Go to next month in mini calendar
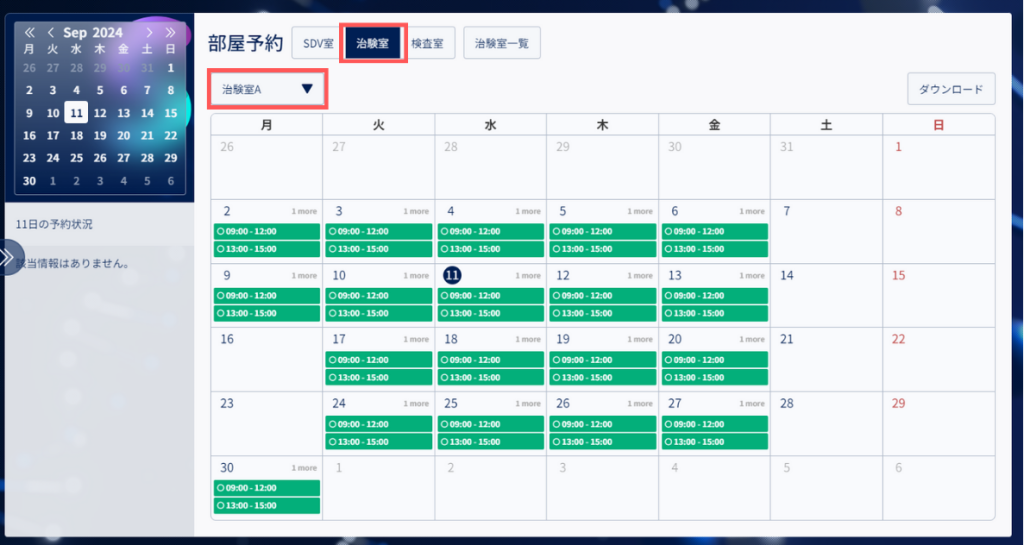This screenshot has height=545, width=1024. point(150,33)
